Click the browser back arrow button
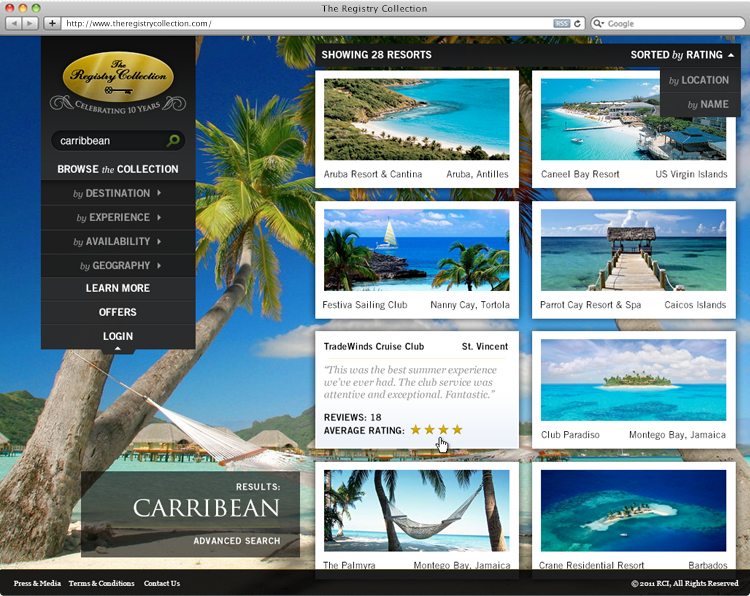 [13, 23]
